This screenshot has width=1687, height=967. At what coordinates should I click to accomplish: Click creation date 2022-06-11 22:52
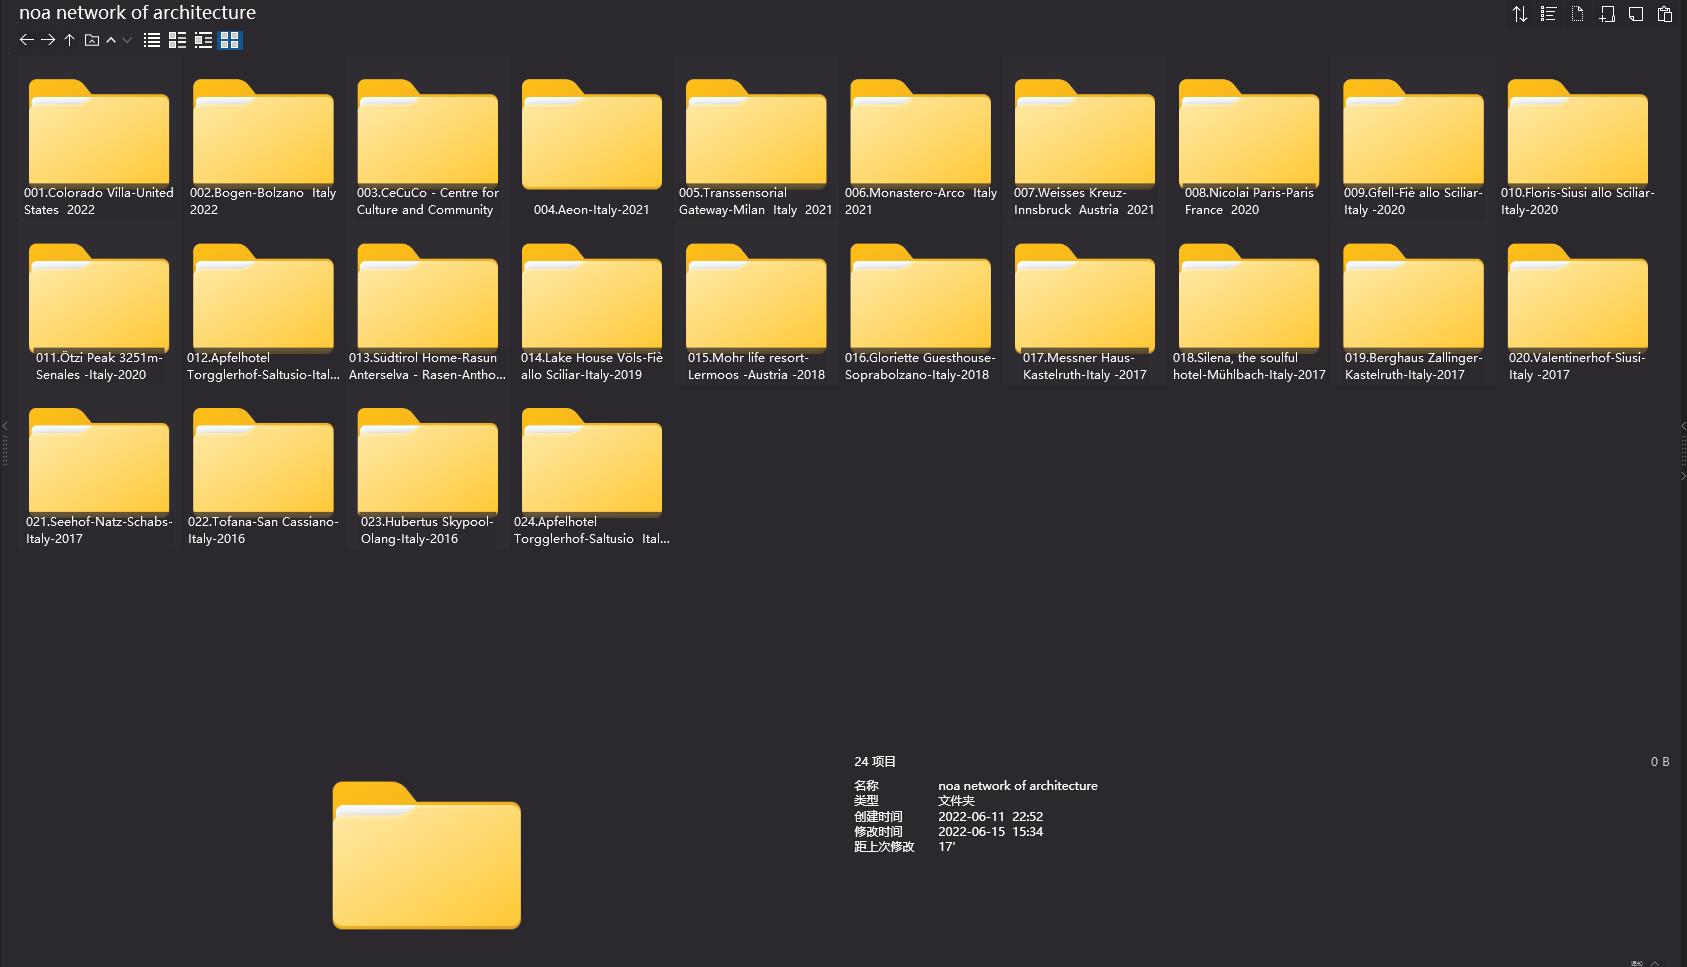click(991, 817)
